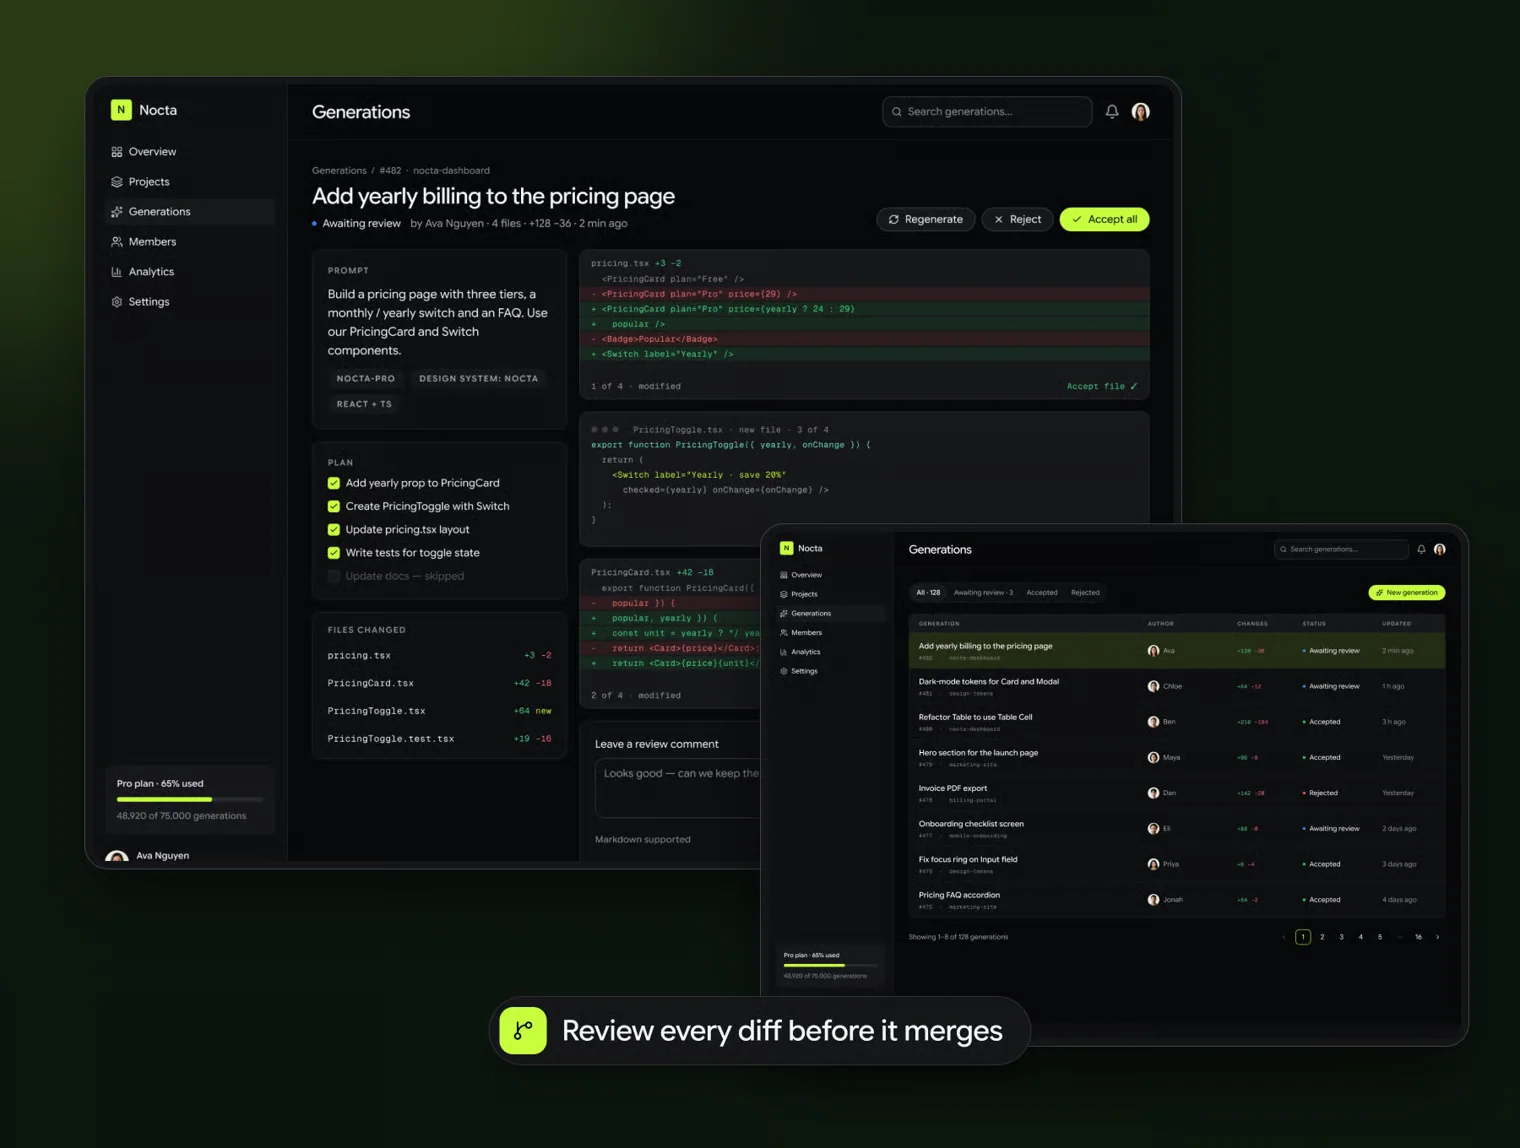This screenshot has width=1520, height=1148.
Task: Open Members in the large window's sidebar
Action: 189,242
